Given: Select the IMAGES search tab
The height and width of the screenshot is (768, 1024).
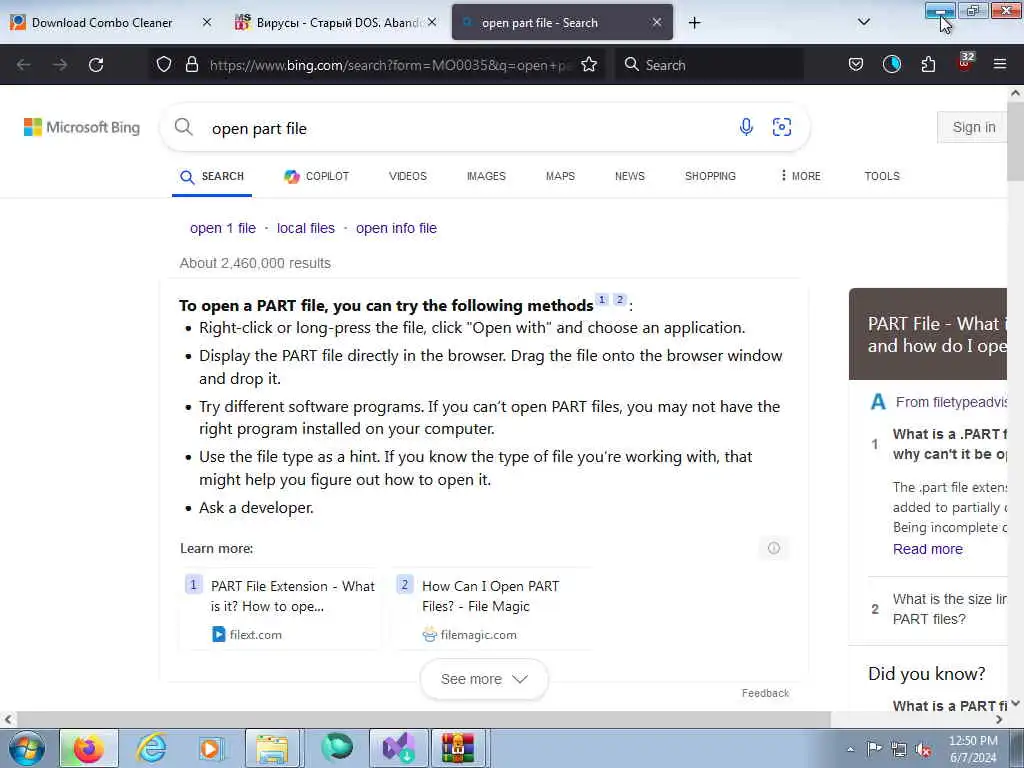Looking at the screenshot, I should point(487,176).
